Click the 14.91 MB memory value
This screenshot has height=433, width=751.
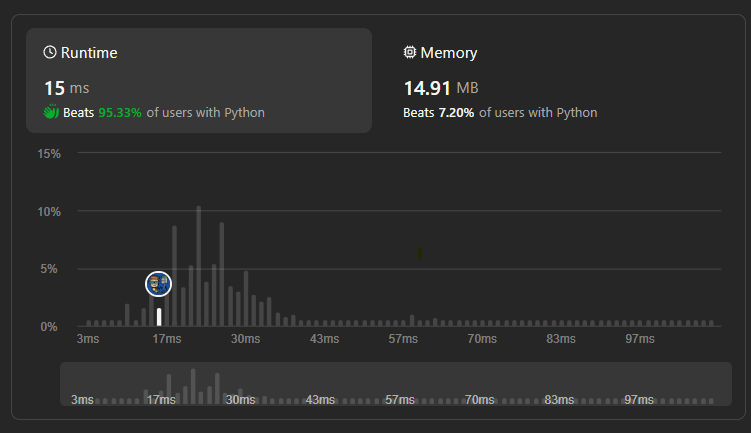(x=434, y=88)
